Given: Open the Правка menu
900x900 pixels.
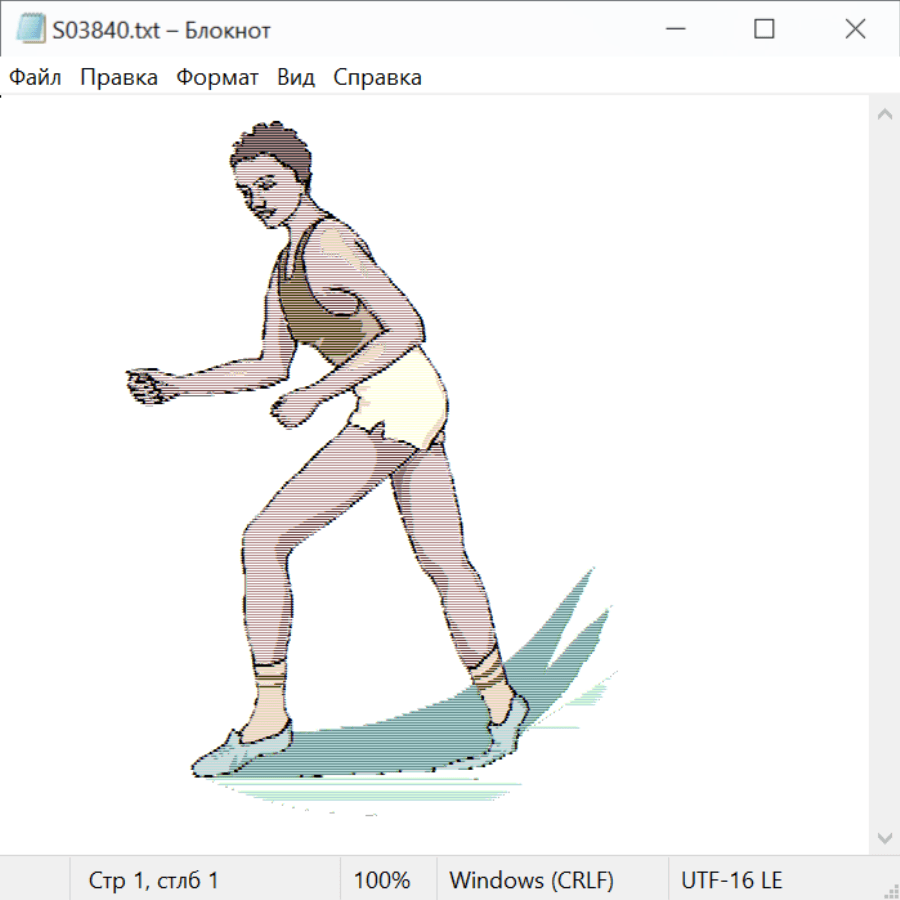Looking at the screenshot, I should pyautogui.click(x=119, y=78).
